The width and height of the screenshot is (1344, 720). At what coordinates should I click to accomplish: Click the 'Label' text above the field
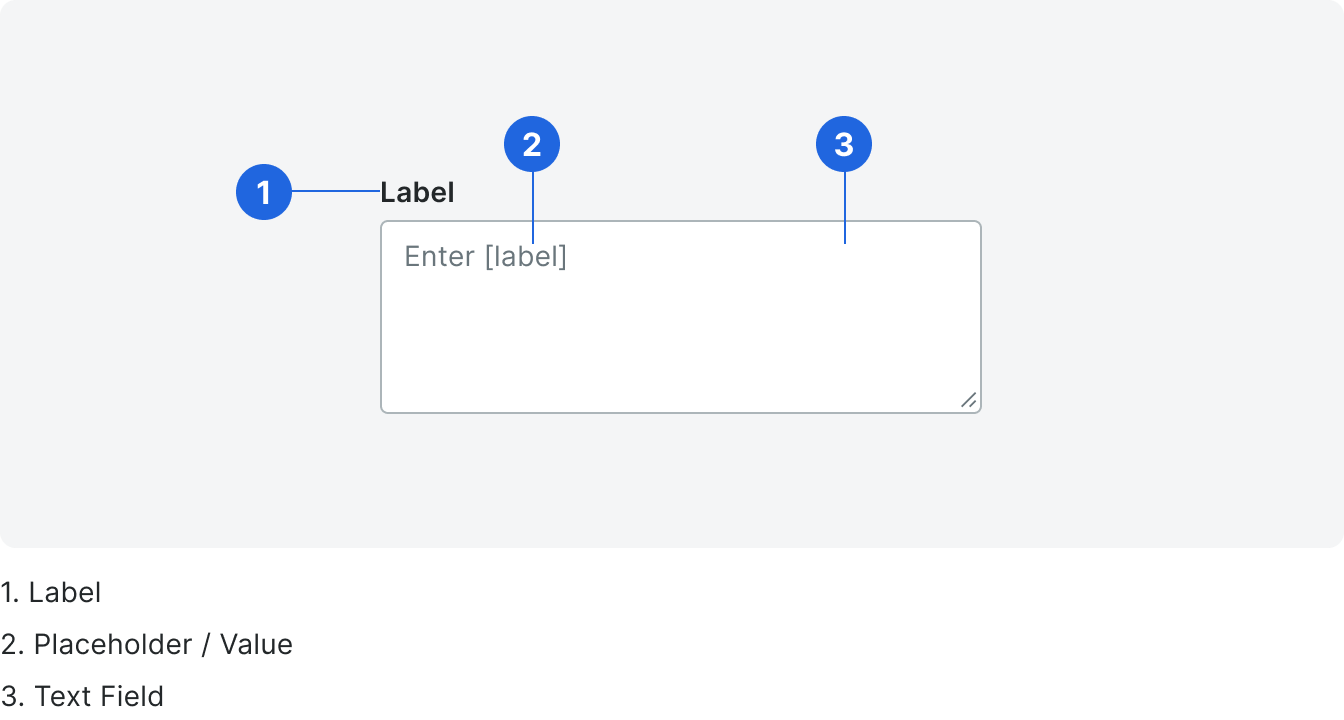pyautogui.click(x=417, y=192)
